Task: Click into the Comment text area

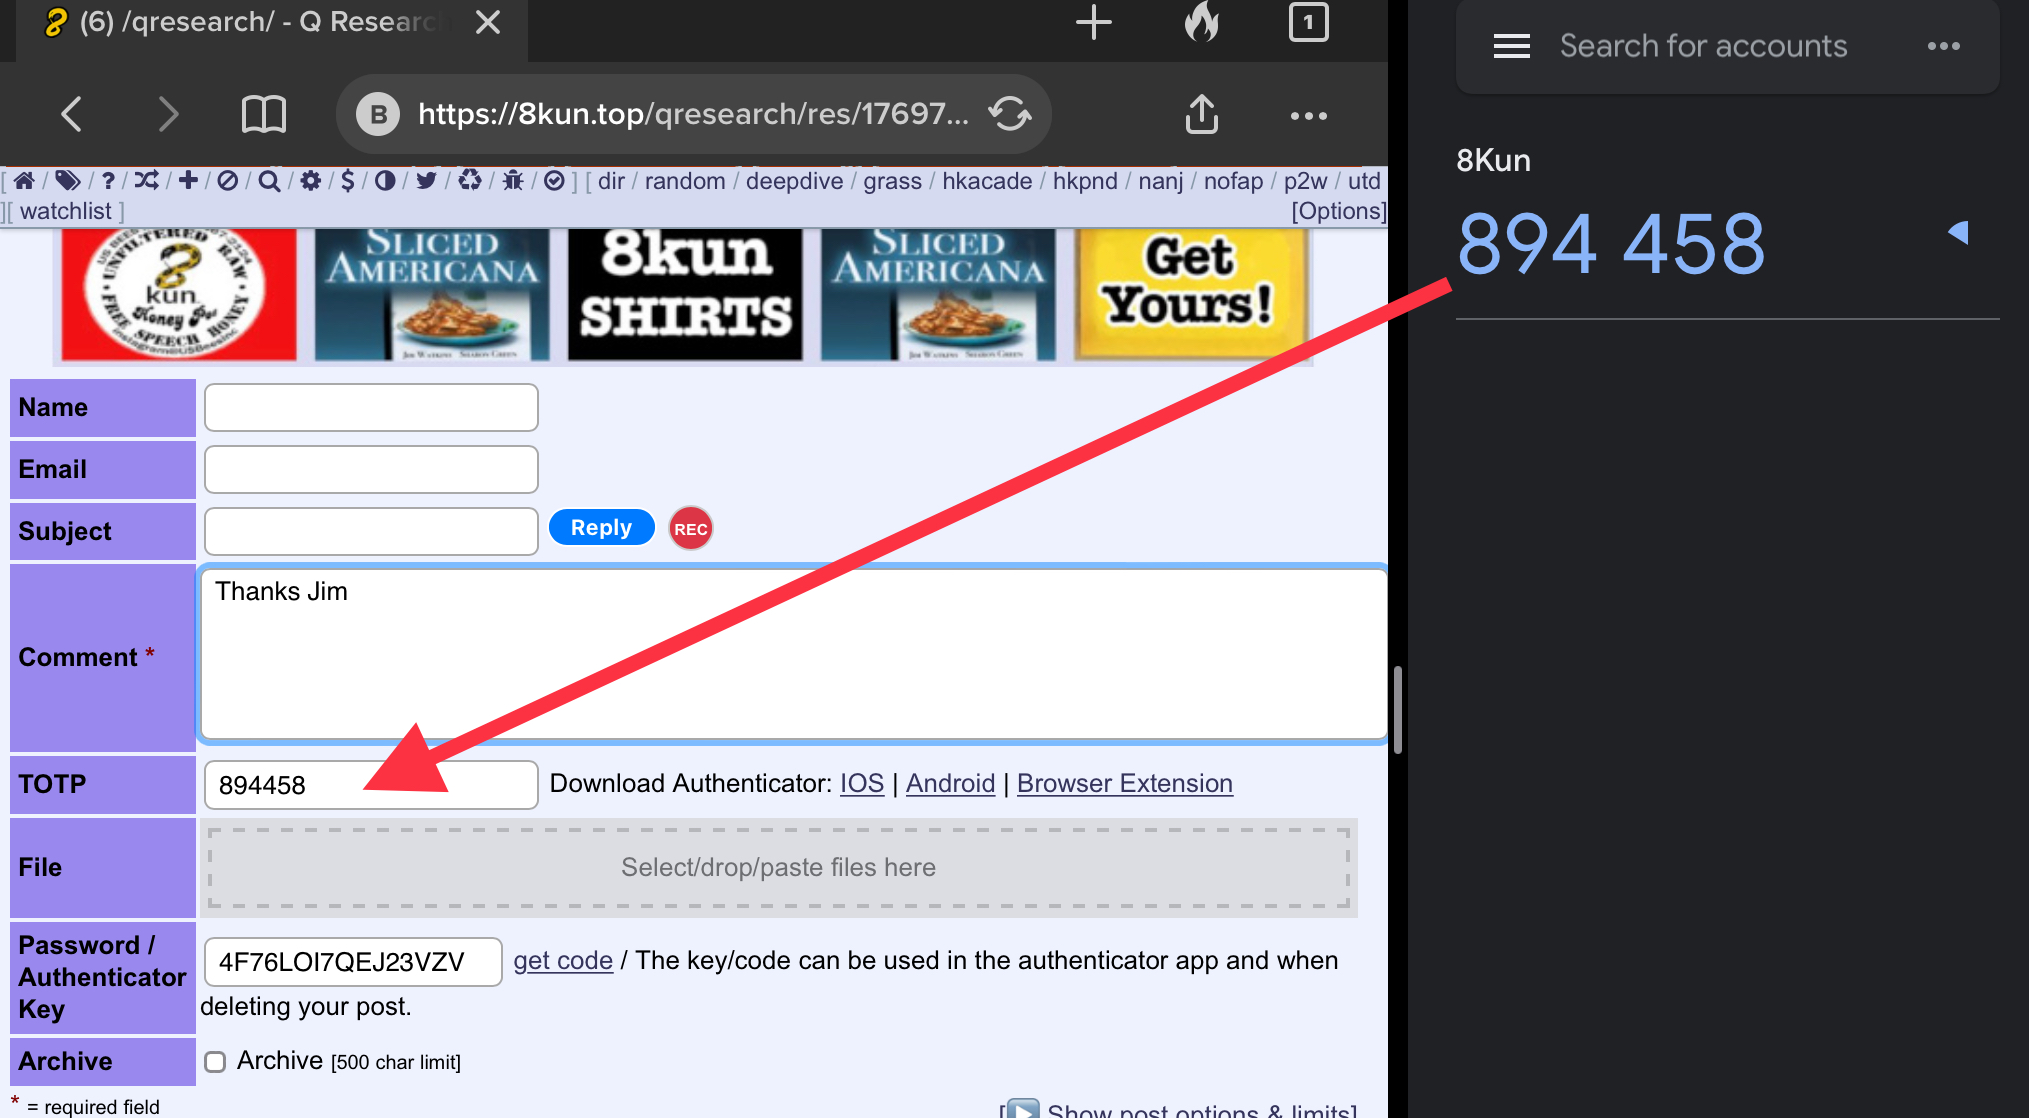Action: pyautogui.click(x=793, y=654)
